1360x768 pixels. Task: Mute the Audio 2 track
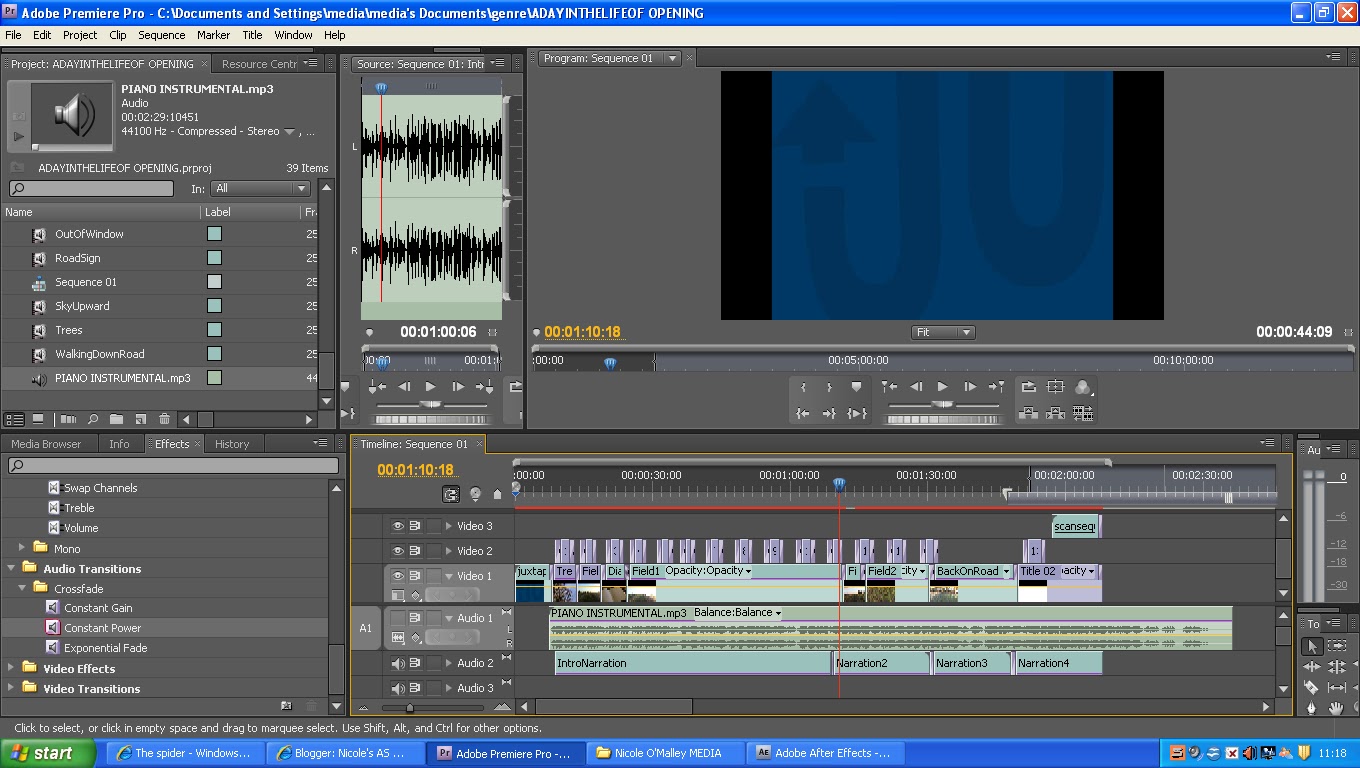point(397,663)
